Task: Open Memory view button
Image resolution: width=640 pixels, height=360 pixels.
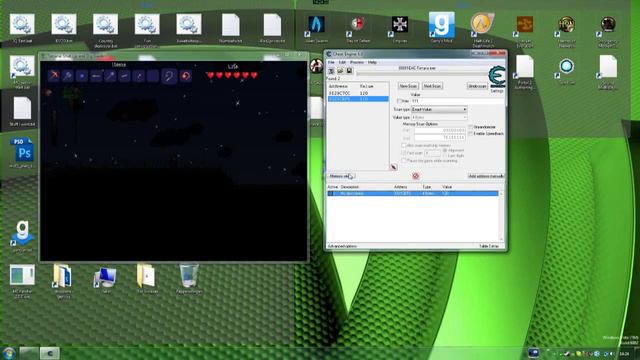Action: 342,176
